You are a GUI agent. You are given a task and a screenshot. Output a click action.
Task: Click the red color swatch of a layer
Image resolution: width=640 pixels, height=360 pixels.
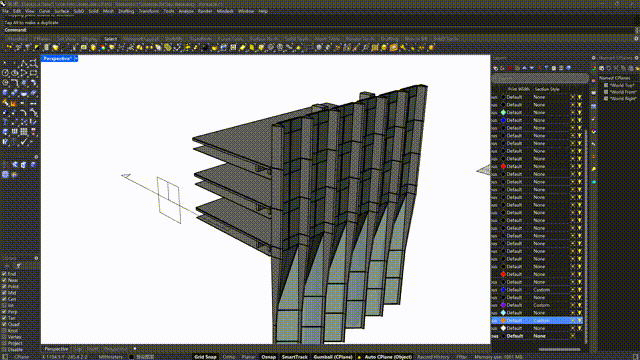pyautogui.click(x=503, y=167)
